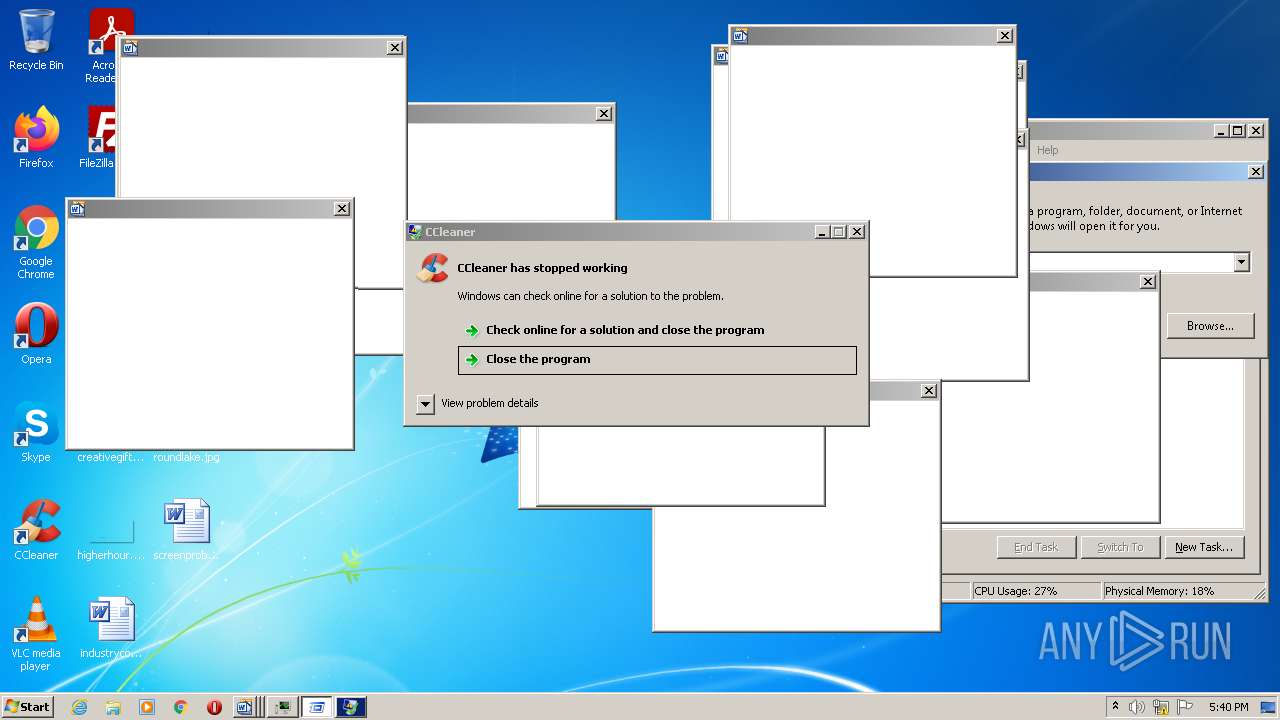Open the industryco Word document icon
This screenshot has height=720, width=1280.
coord(110,628)
